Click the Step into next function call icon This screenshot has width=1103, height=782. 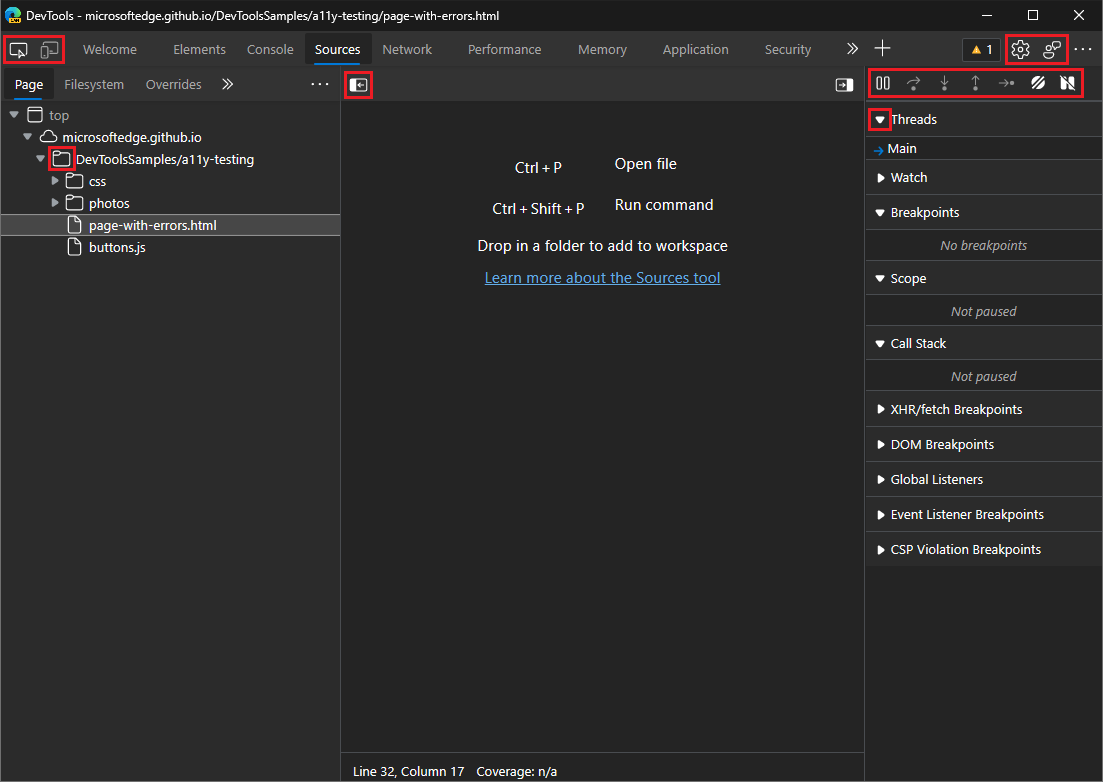coord(944,84)
